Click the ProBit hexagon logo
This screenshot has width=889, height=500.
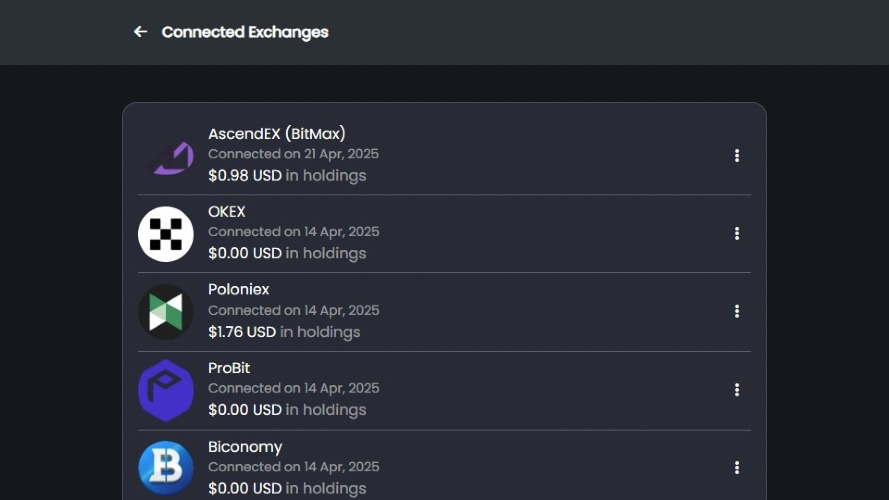(166, 390)
